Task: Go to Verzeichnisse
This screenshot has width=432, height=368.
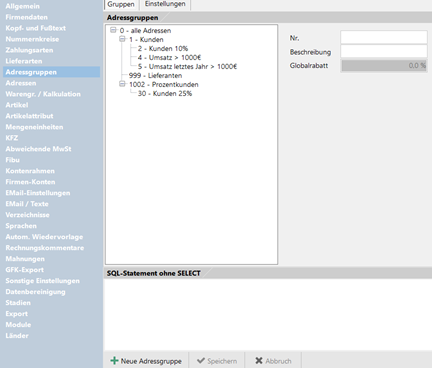Action: pos(27,215)
